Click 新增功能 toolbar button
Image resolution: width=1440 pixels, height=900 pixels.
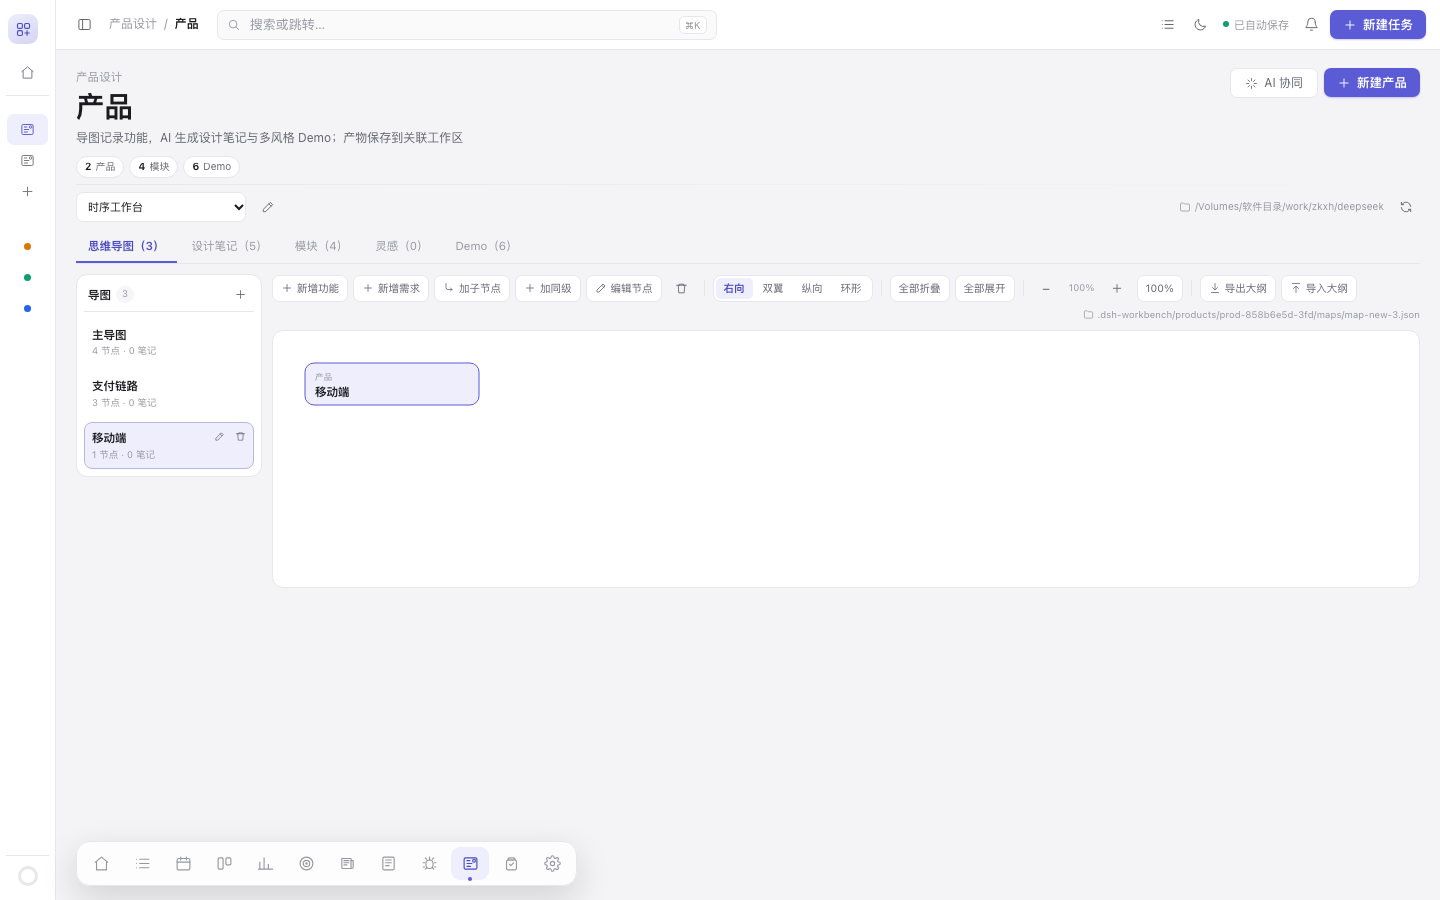[310, 288]
